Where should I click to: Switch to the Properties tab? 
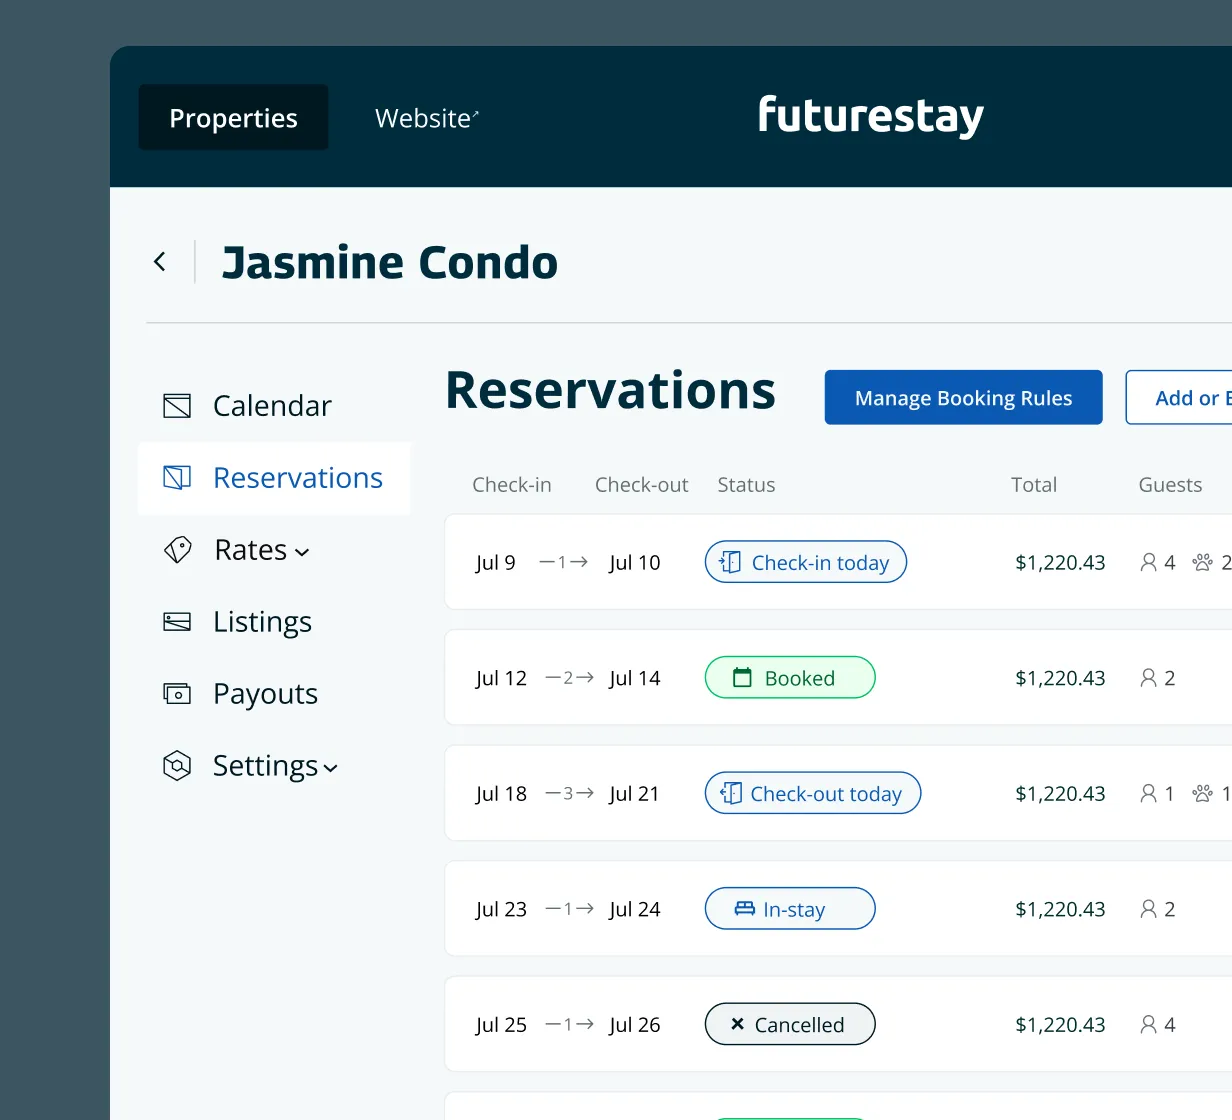coord(233,117)
